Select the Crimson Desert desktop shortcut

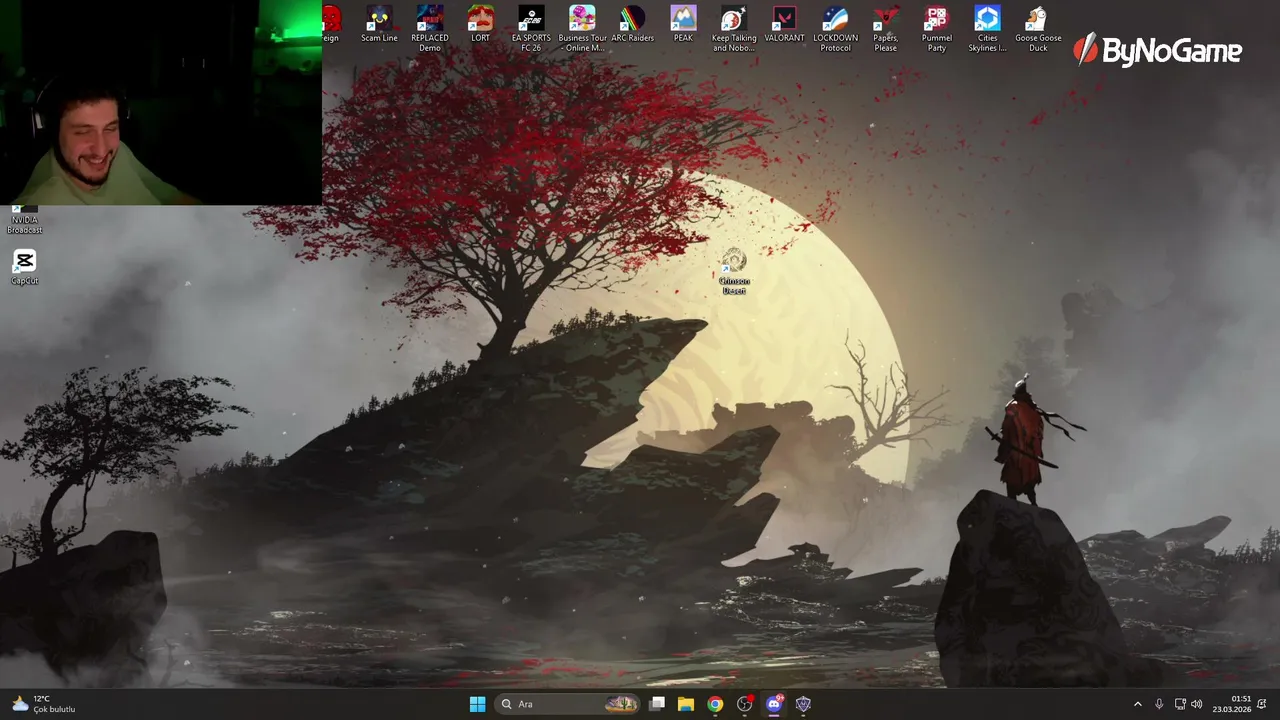734,272
